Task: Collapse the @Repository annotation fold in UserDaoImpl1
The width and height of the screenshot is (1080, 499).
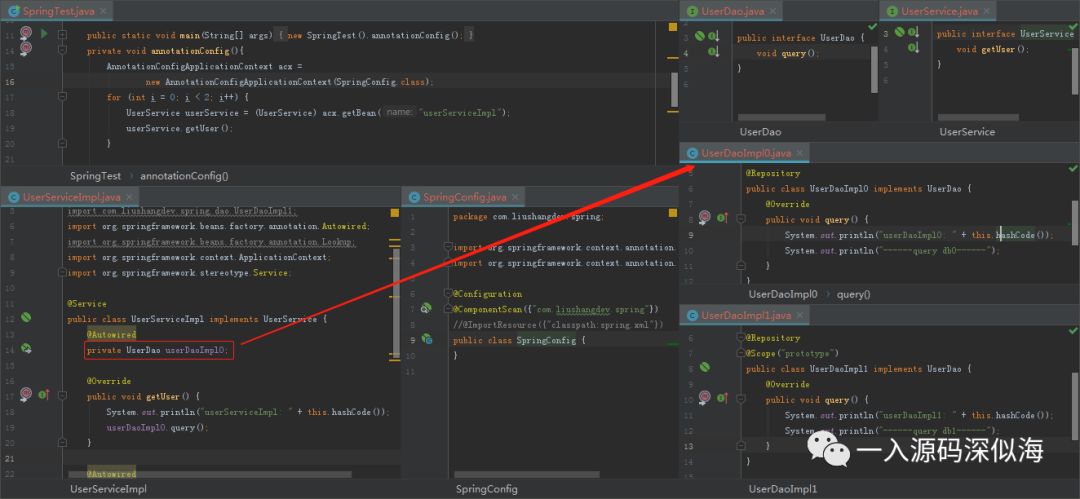Action: (x=740, y=338)
